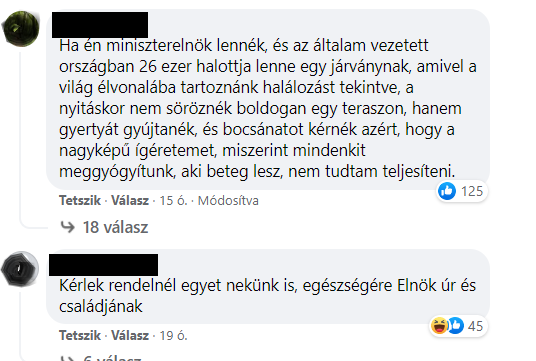
Task: Click the second commenter's redacted name
Action: point(104,265)
